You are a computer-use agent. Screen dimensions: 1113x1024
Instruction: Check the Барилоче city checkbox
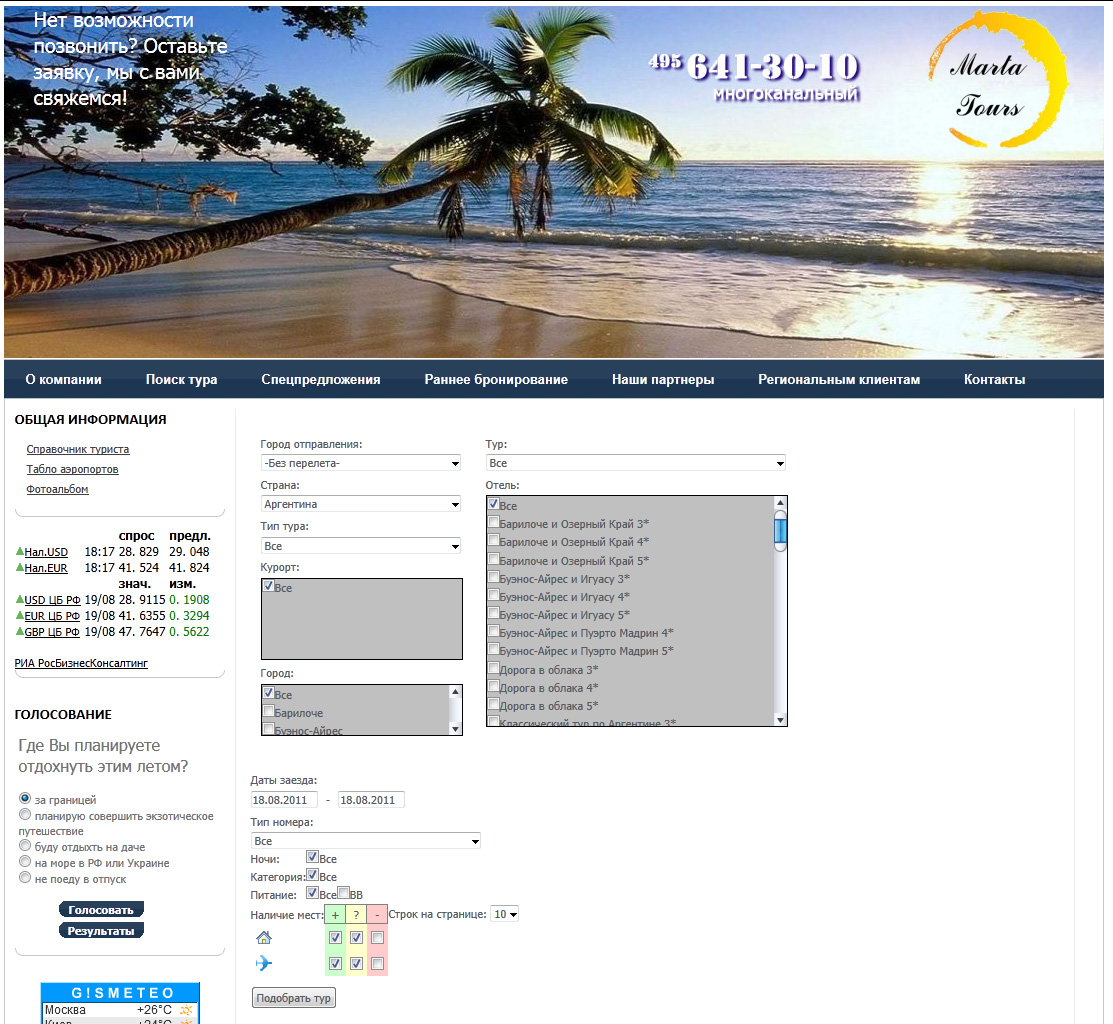(x=269, y=712)
